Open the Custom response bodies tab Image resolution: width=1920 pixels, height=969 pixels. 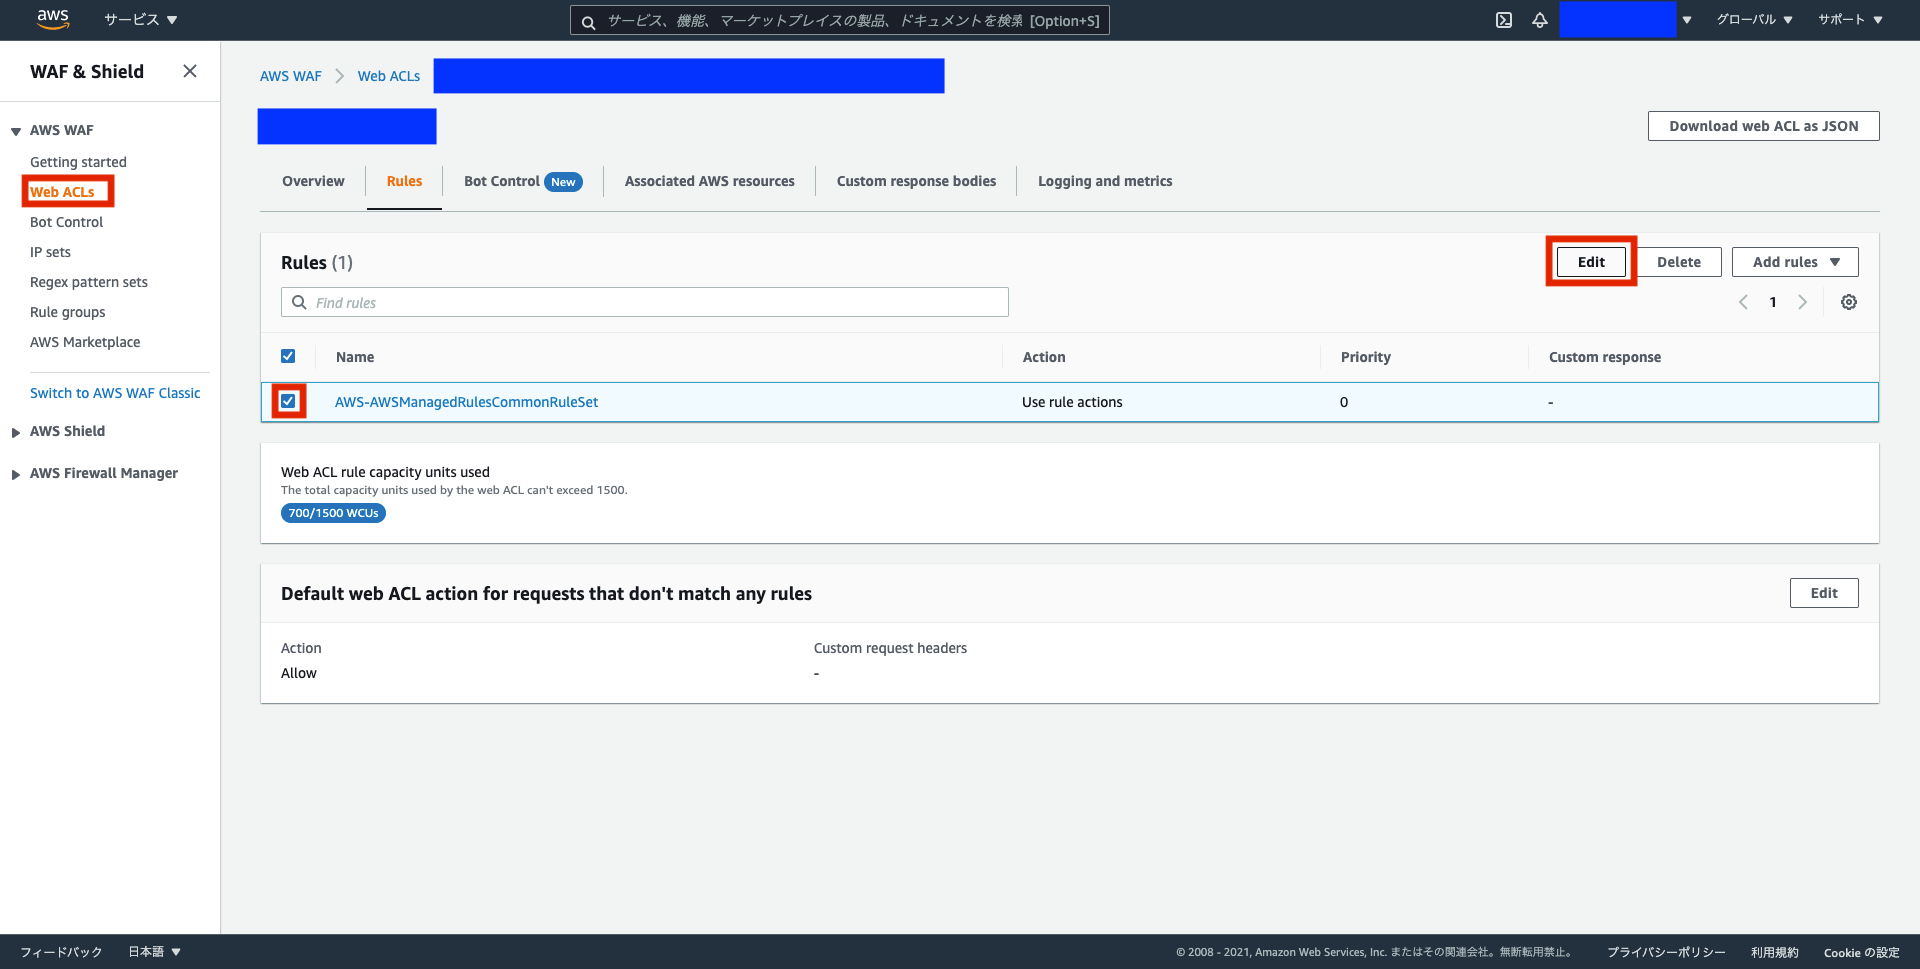(916, 181)
